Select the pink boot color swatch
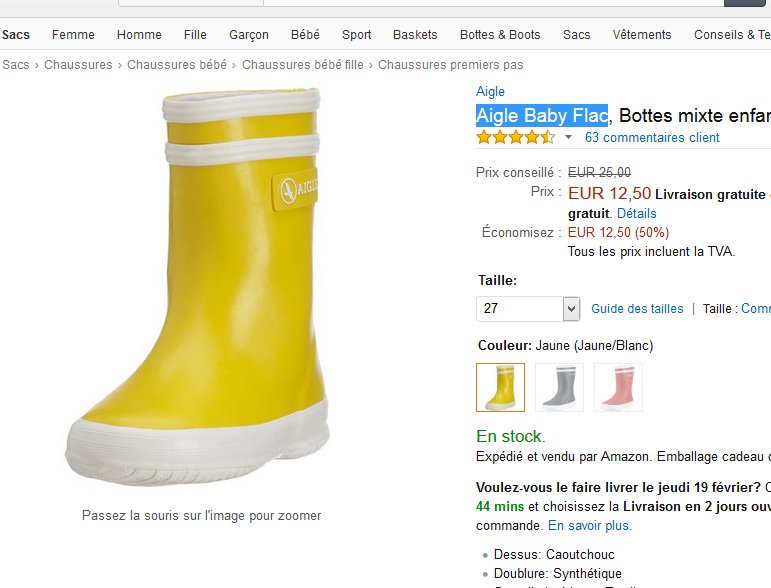 coord(618,387)
